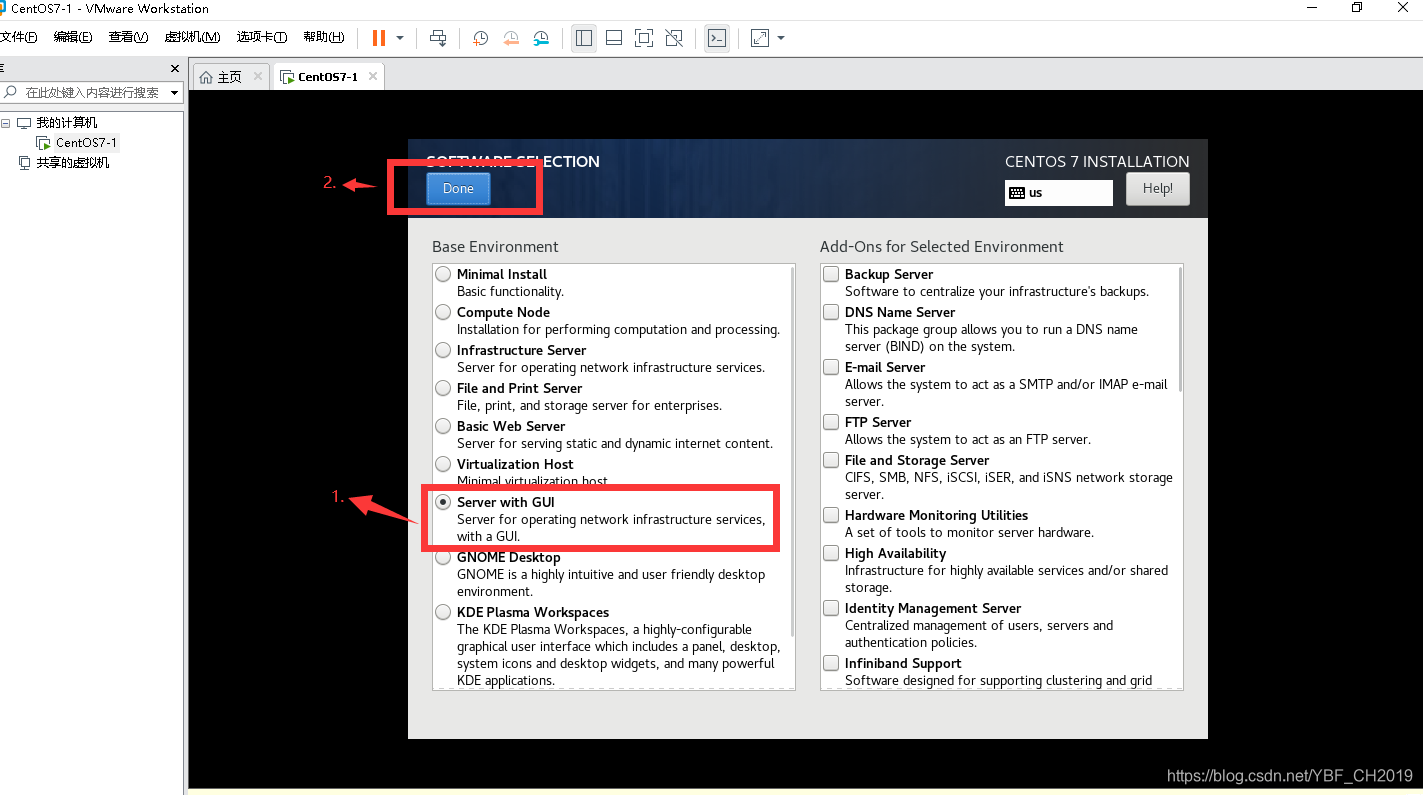The image size is (1423, 795).
Task: Close the 主页 tab
Action: click(258, 76)
